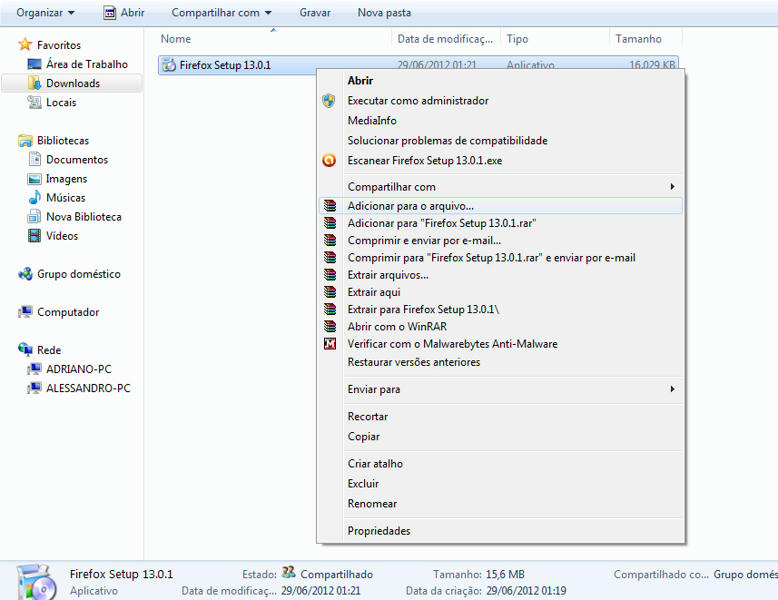Choose Escanear Firefox Setup 13.0.1.exe
Screen dimensions: 778x600
[502, 160]
